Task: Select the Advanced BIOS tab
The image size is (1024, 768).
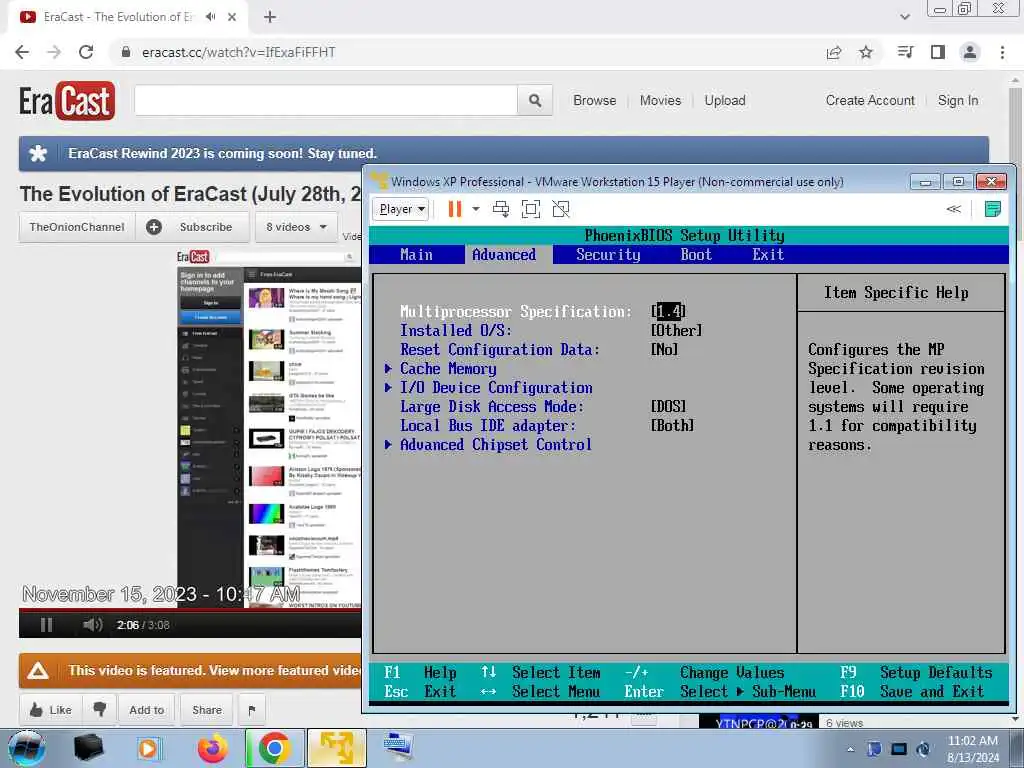Action: [x=504, y=255]
